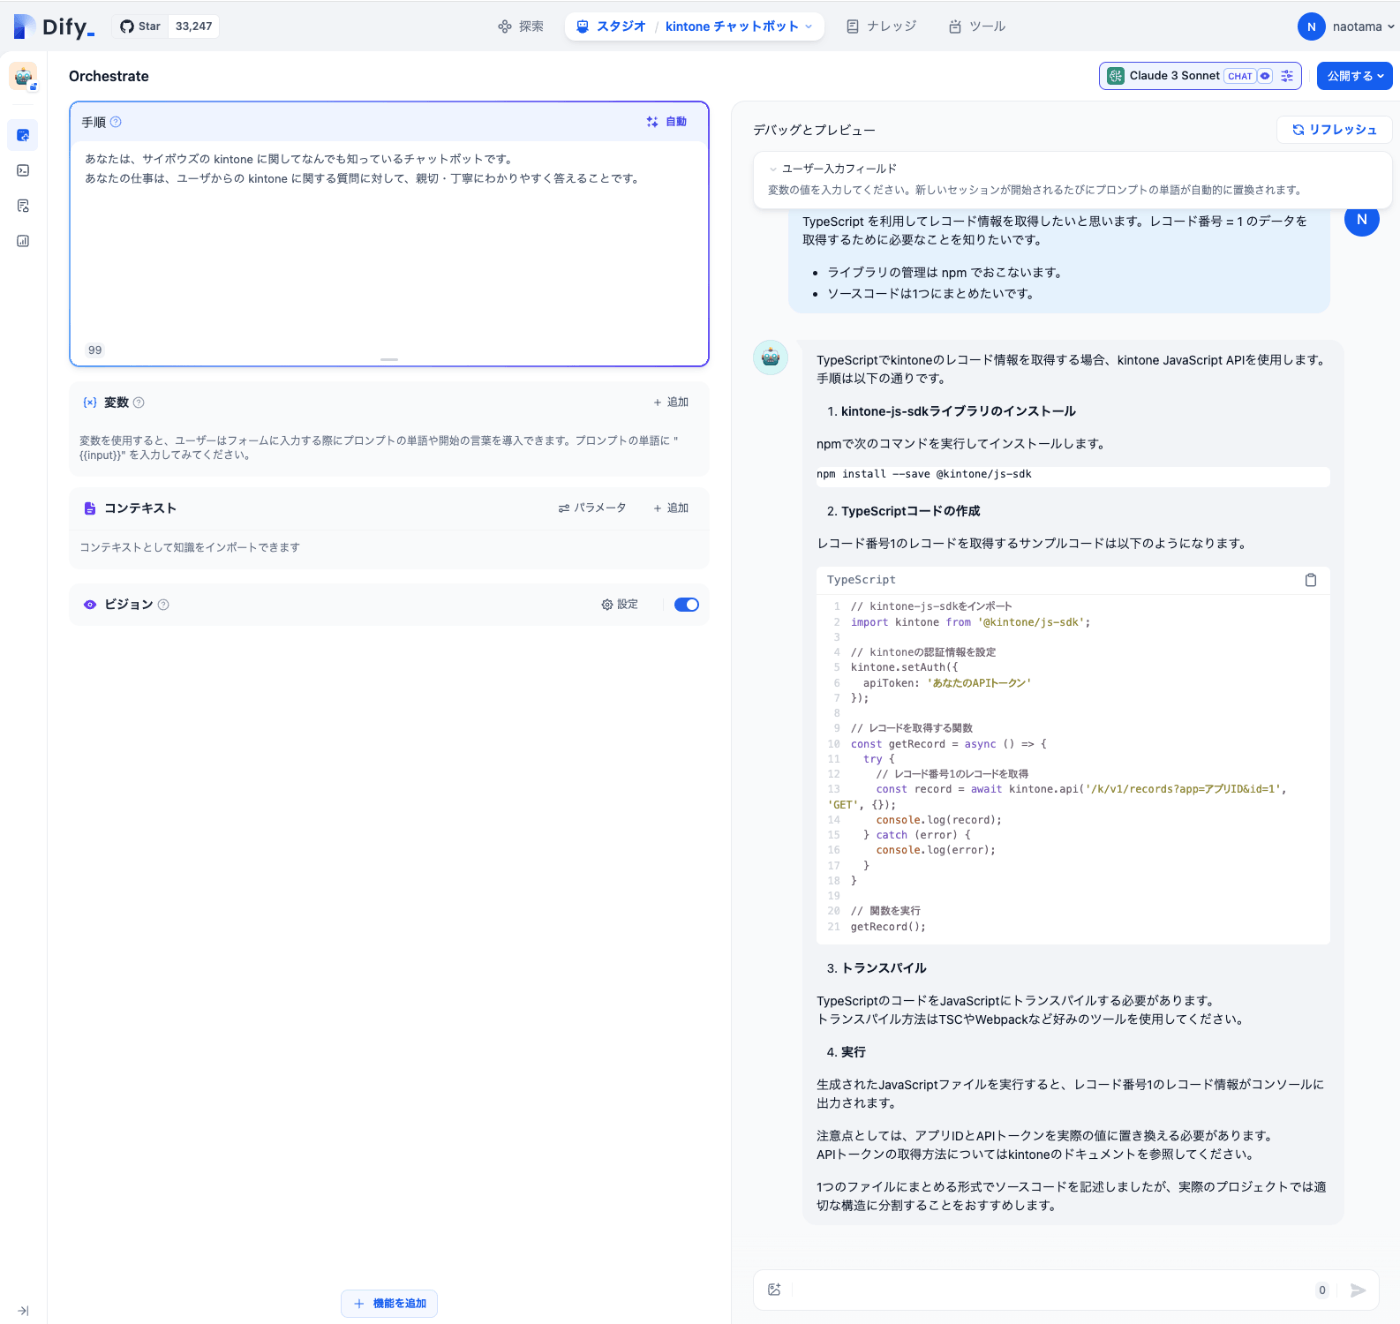Open コンテキスト パラメータ settings
1400x1324 pixels.
click(x=592, y=508)
